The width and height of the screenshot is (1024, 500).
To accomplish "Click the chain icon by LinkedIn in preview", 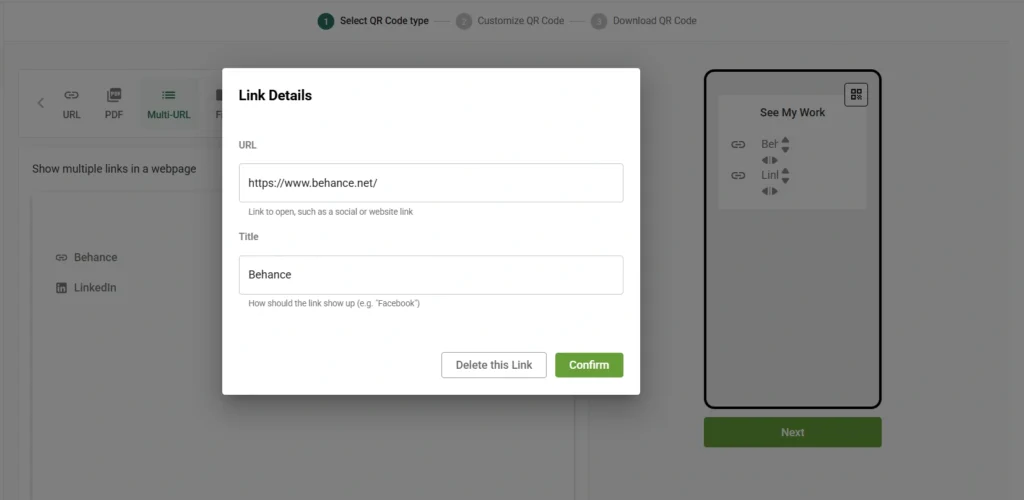I will pos(738,176).
